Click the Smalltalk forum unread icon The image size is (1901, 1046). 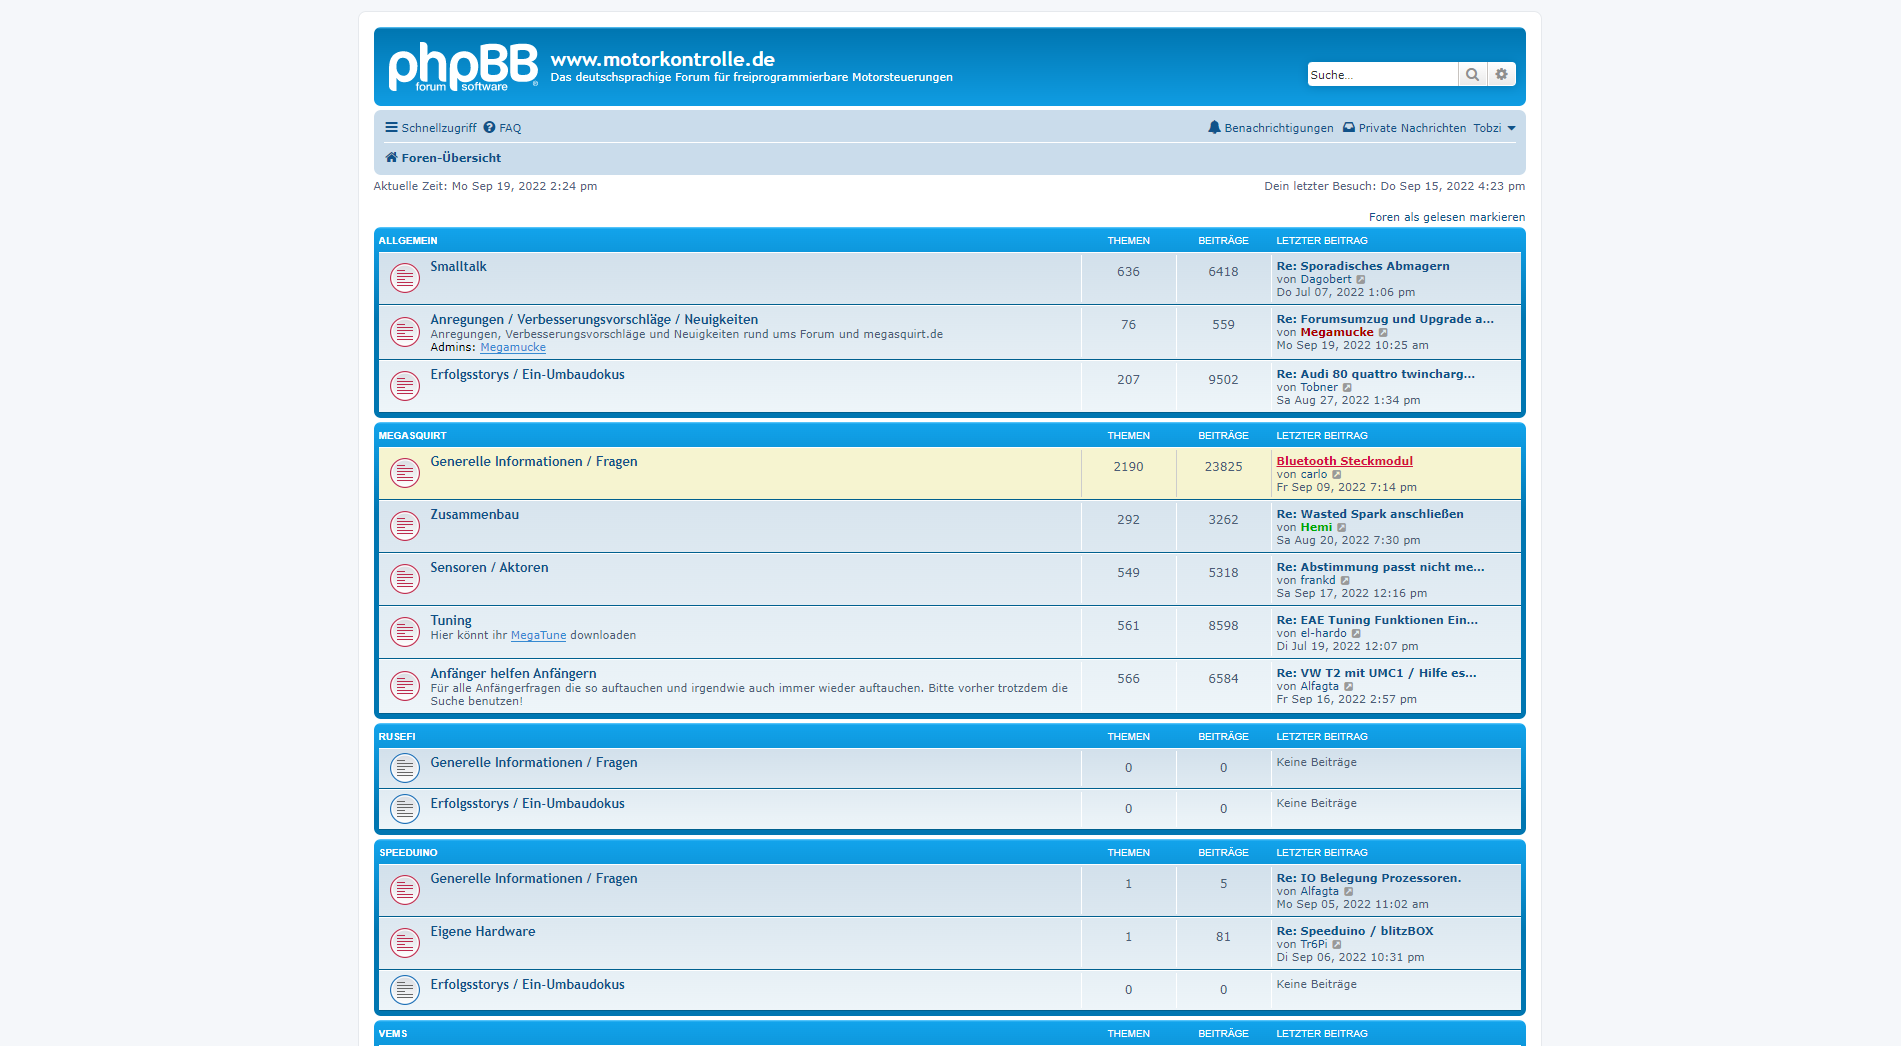404,278
